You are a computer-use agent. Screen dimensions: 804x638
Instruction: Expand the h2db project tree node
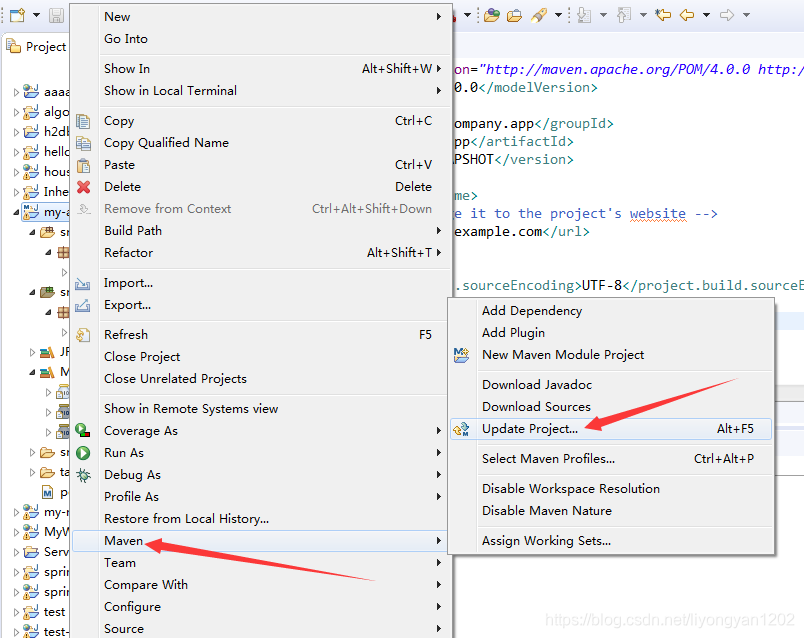(16, 132)
